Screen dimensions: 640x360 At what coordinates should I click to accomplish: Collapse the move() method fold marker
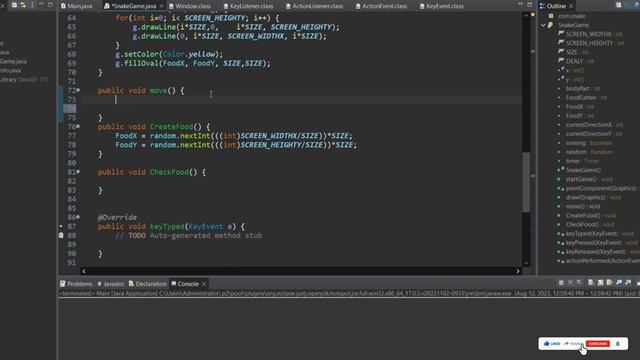78,90
